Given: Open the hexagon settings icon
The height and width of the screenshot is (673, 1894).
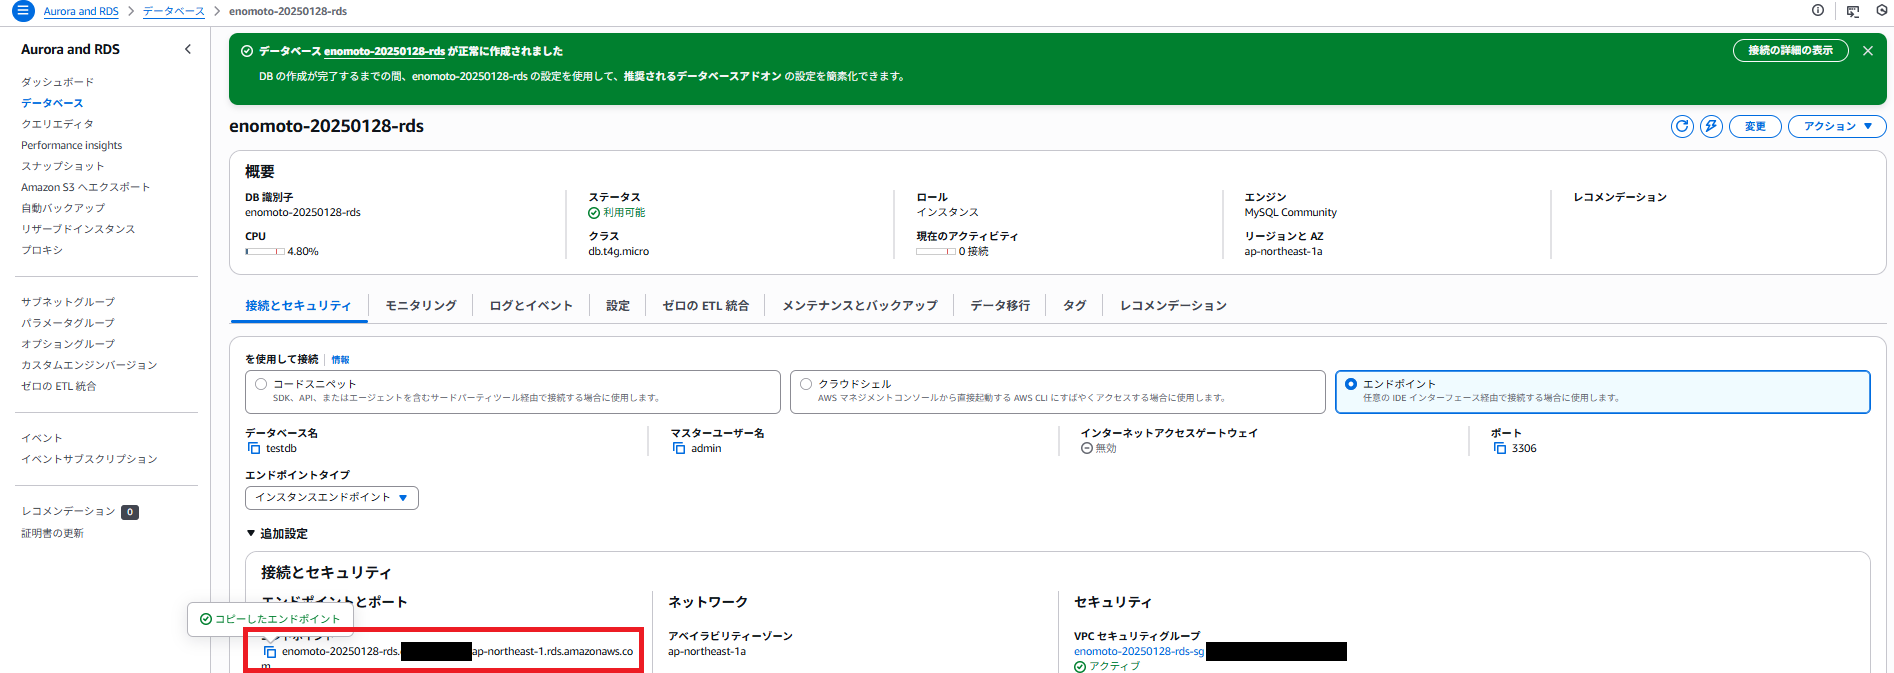Looking at the screenshot, I should pyautogui.click(x=1882, y=11).
